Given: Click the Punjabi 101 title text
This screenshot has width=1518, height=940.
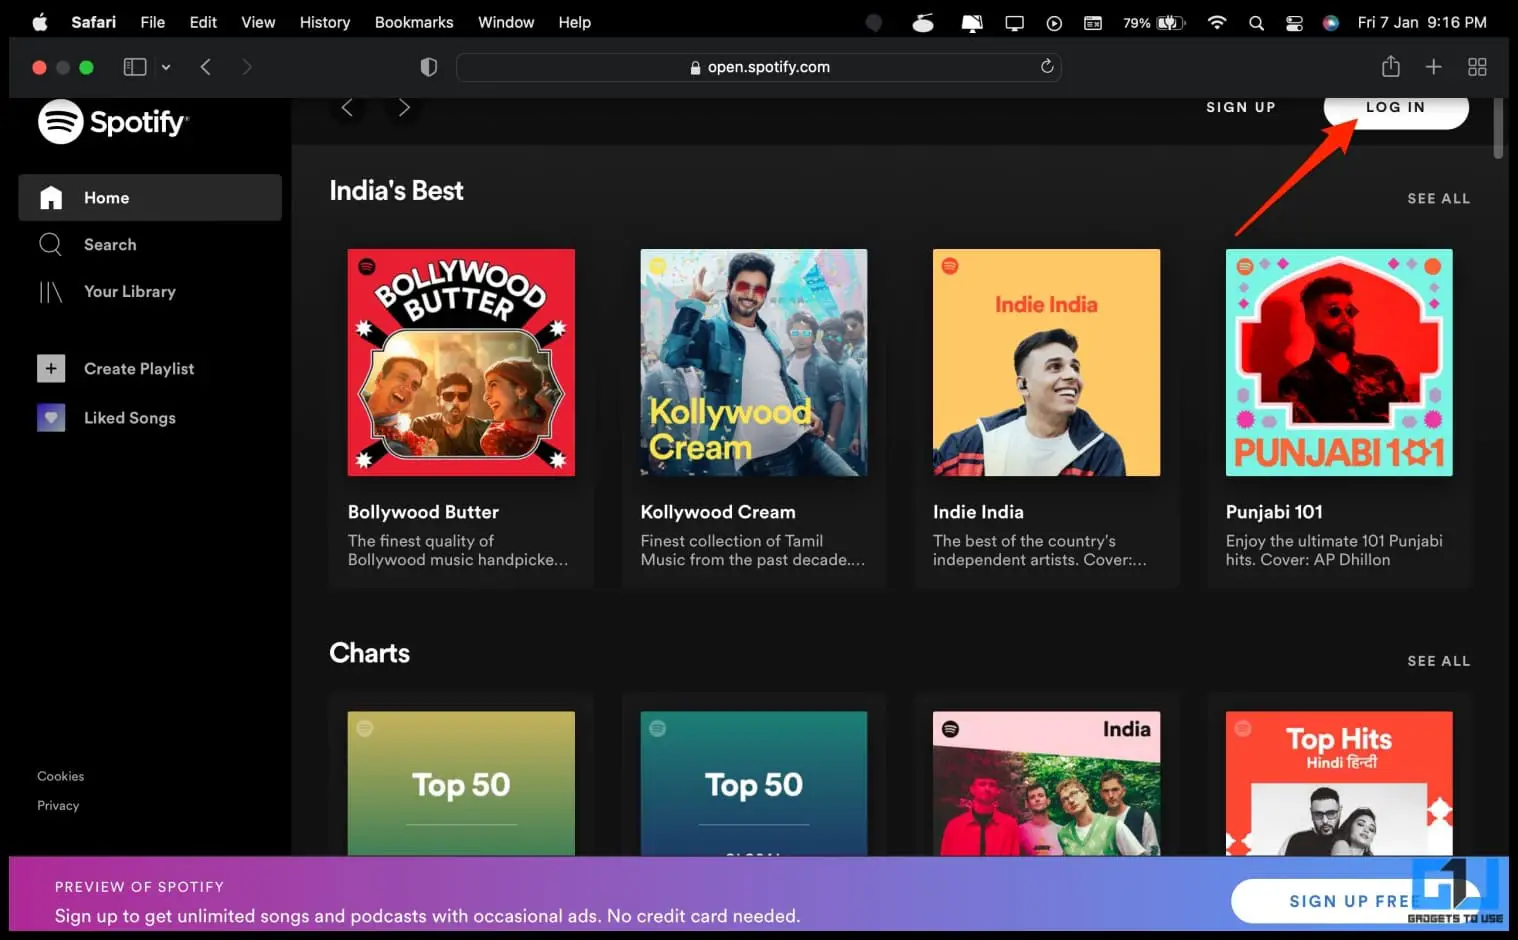Looking at the screenshot, I should (1274, 512).
